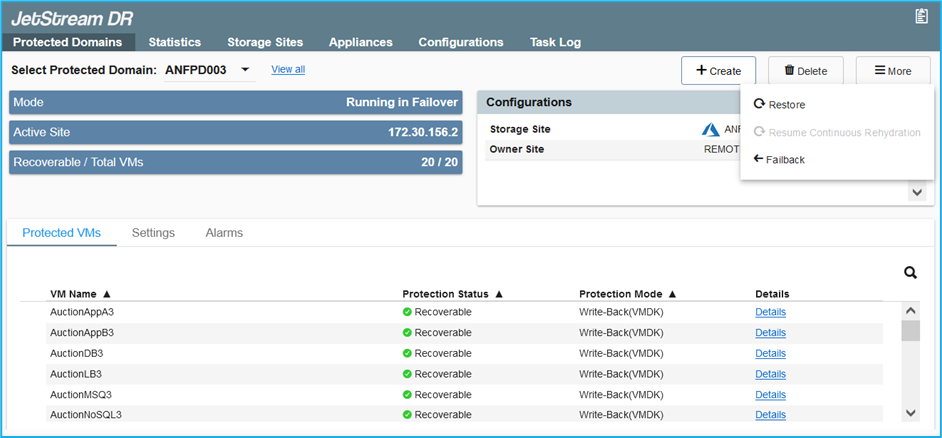
Task: Choose Restore from the More menu
Action: [x=786, y=105]
